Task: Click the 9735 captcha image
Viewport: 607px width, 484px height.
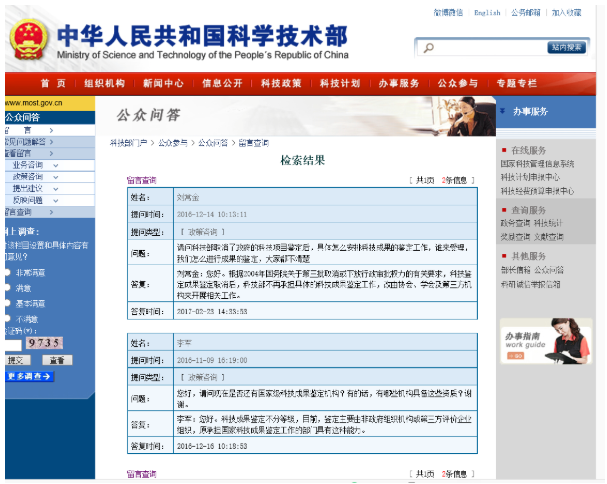Action: pyautogui.click(x=45, y=343)
